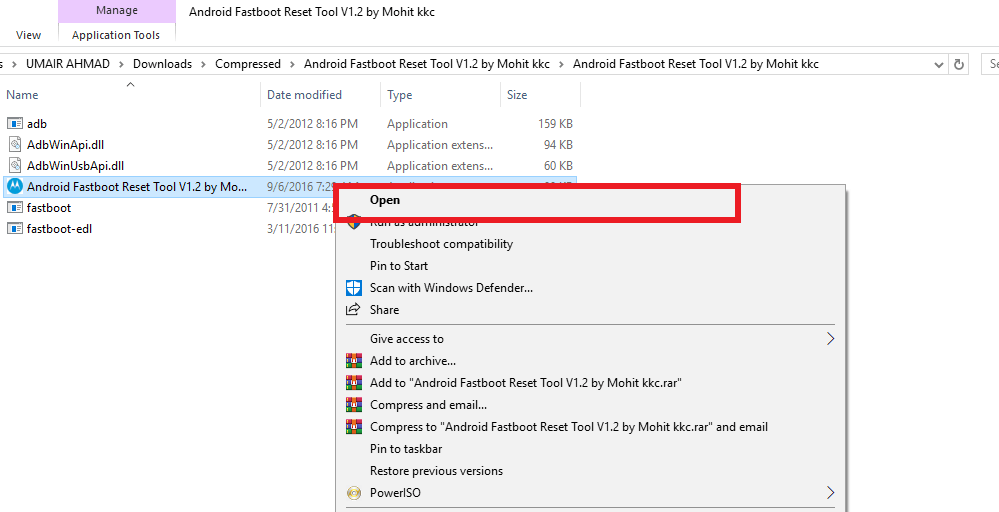The width and height of the screenshot is (999, 512).
Task: Open the View ribbon tab
Action: point(29,35)
